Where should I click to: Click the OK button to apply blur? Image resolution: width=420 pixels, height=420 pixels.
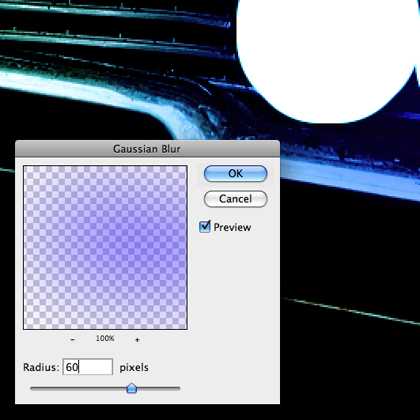click(235, 173)
